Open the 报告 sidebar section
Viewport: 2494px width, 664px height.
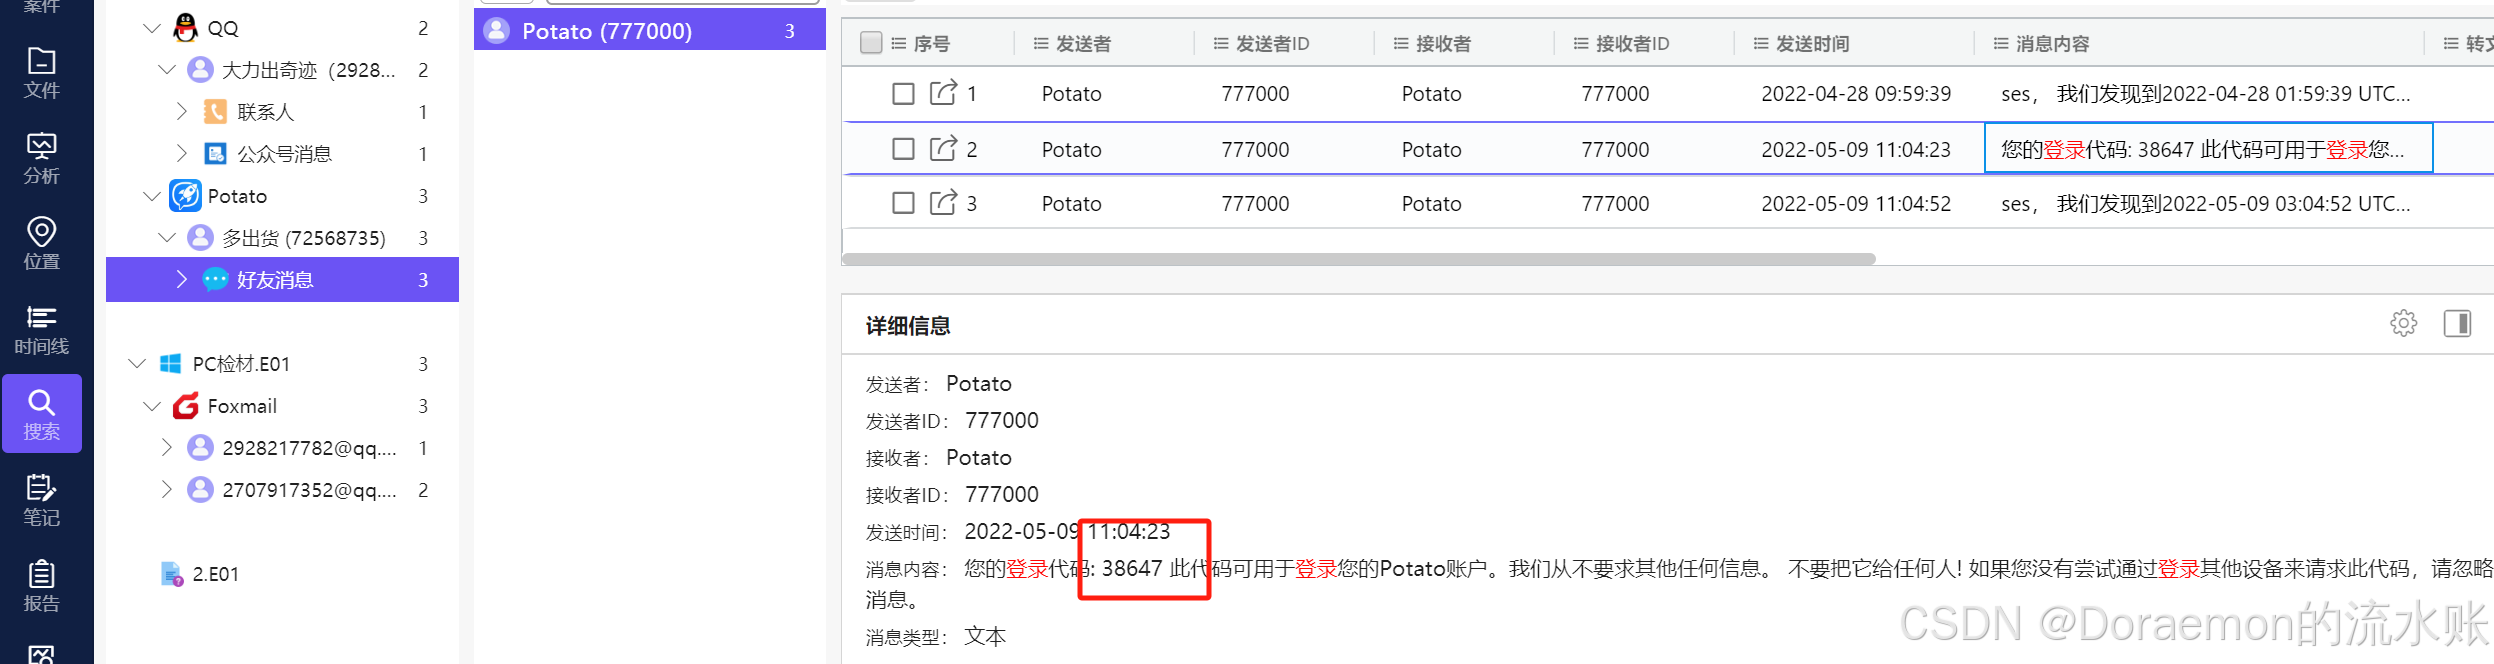[41, 587]
